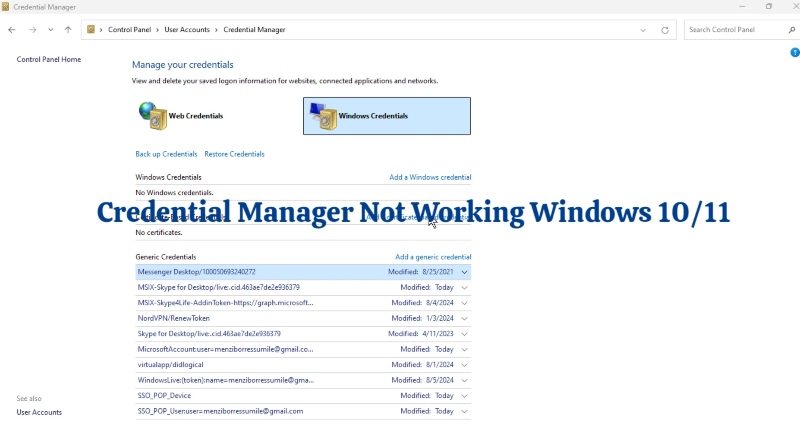Viewport: 800px width, 426px height.
Task: Go up one level with up arrow
Action: (x=68, y=30)
